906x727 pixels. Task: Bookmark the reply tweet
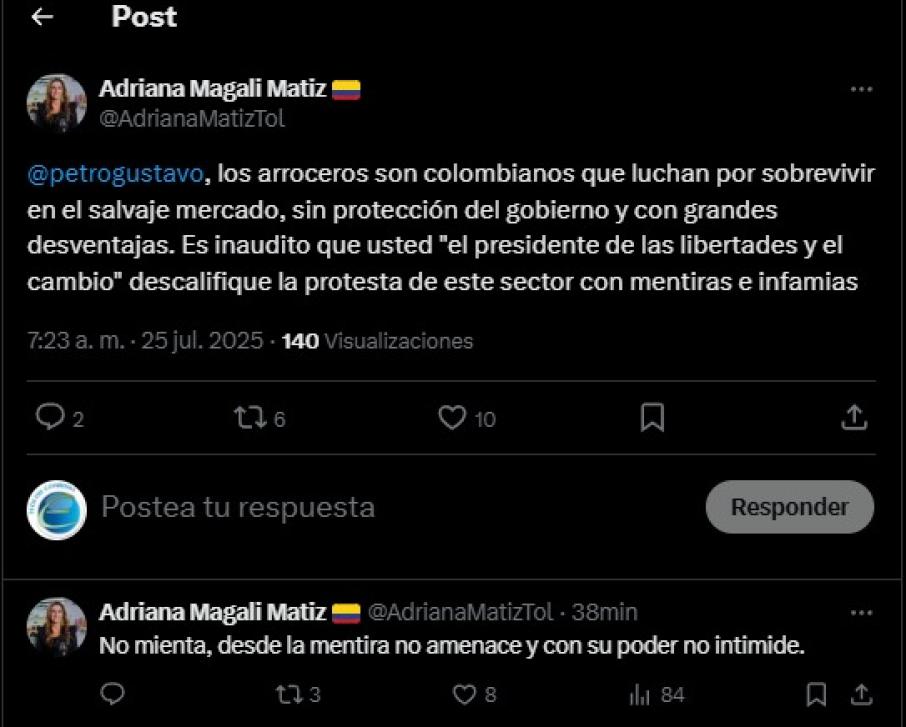(x=815, y=691)
